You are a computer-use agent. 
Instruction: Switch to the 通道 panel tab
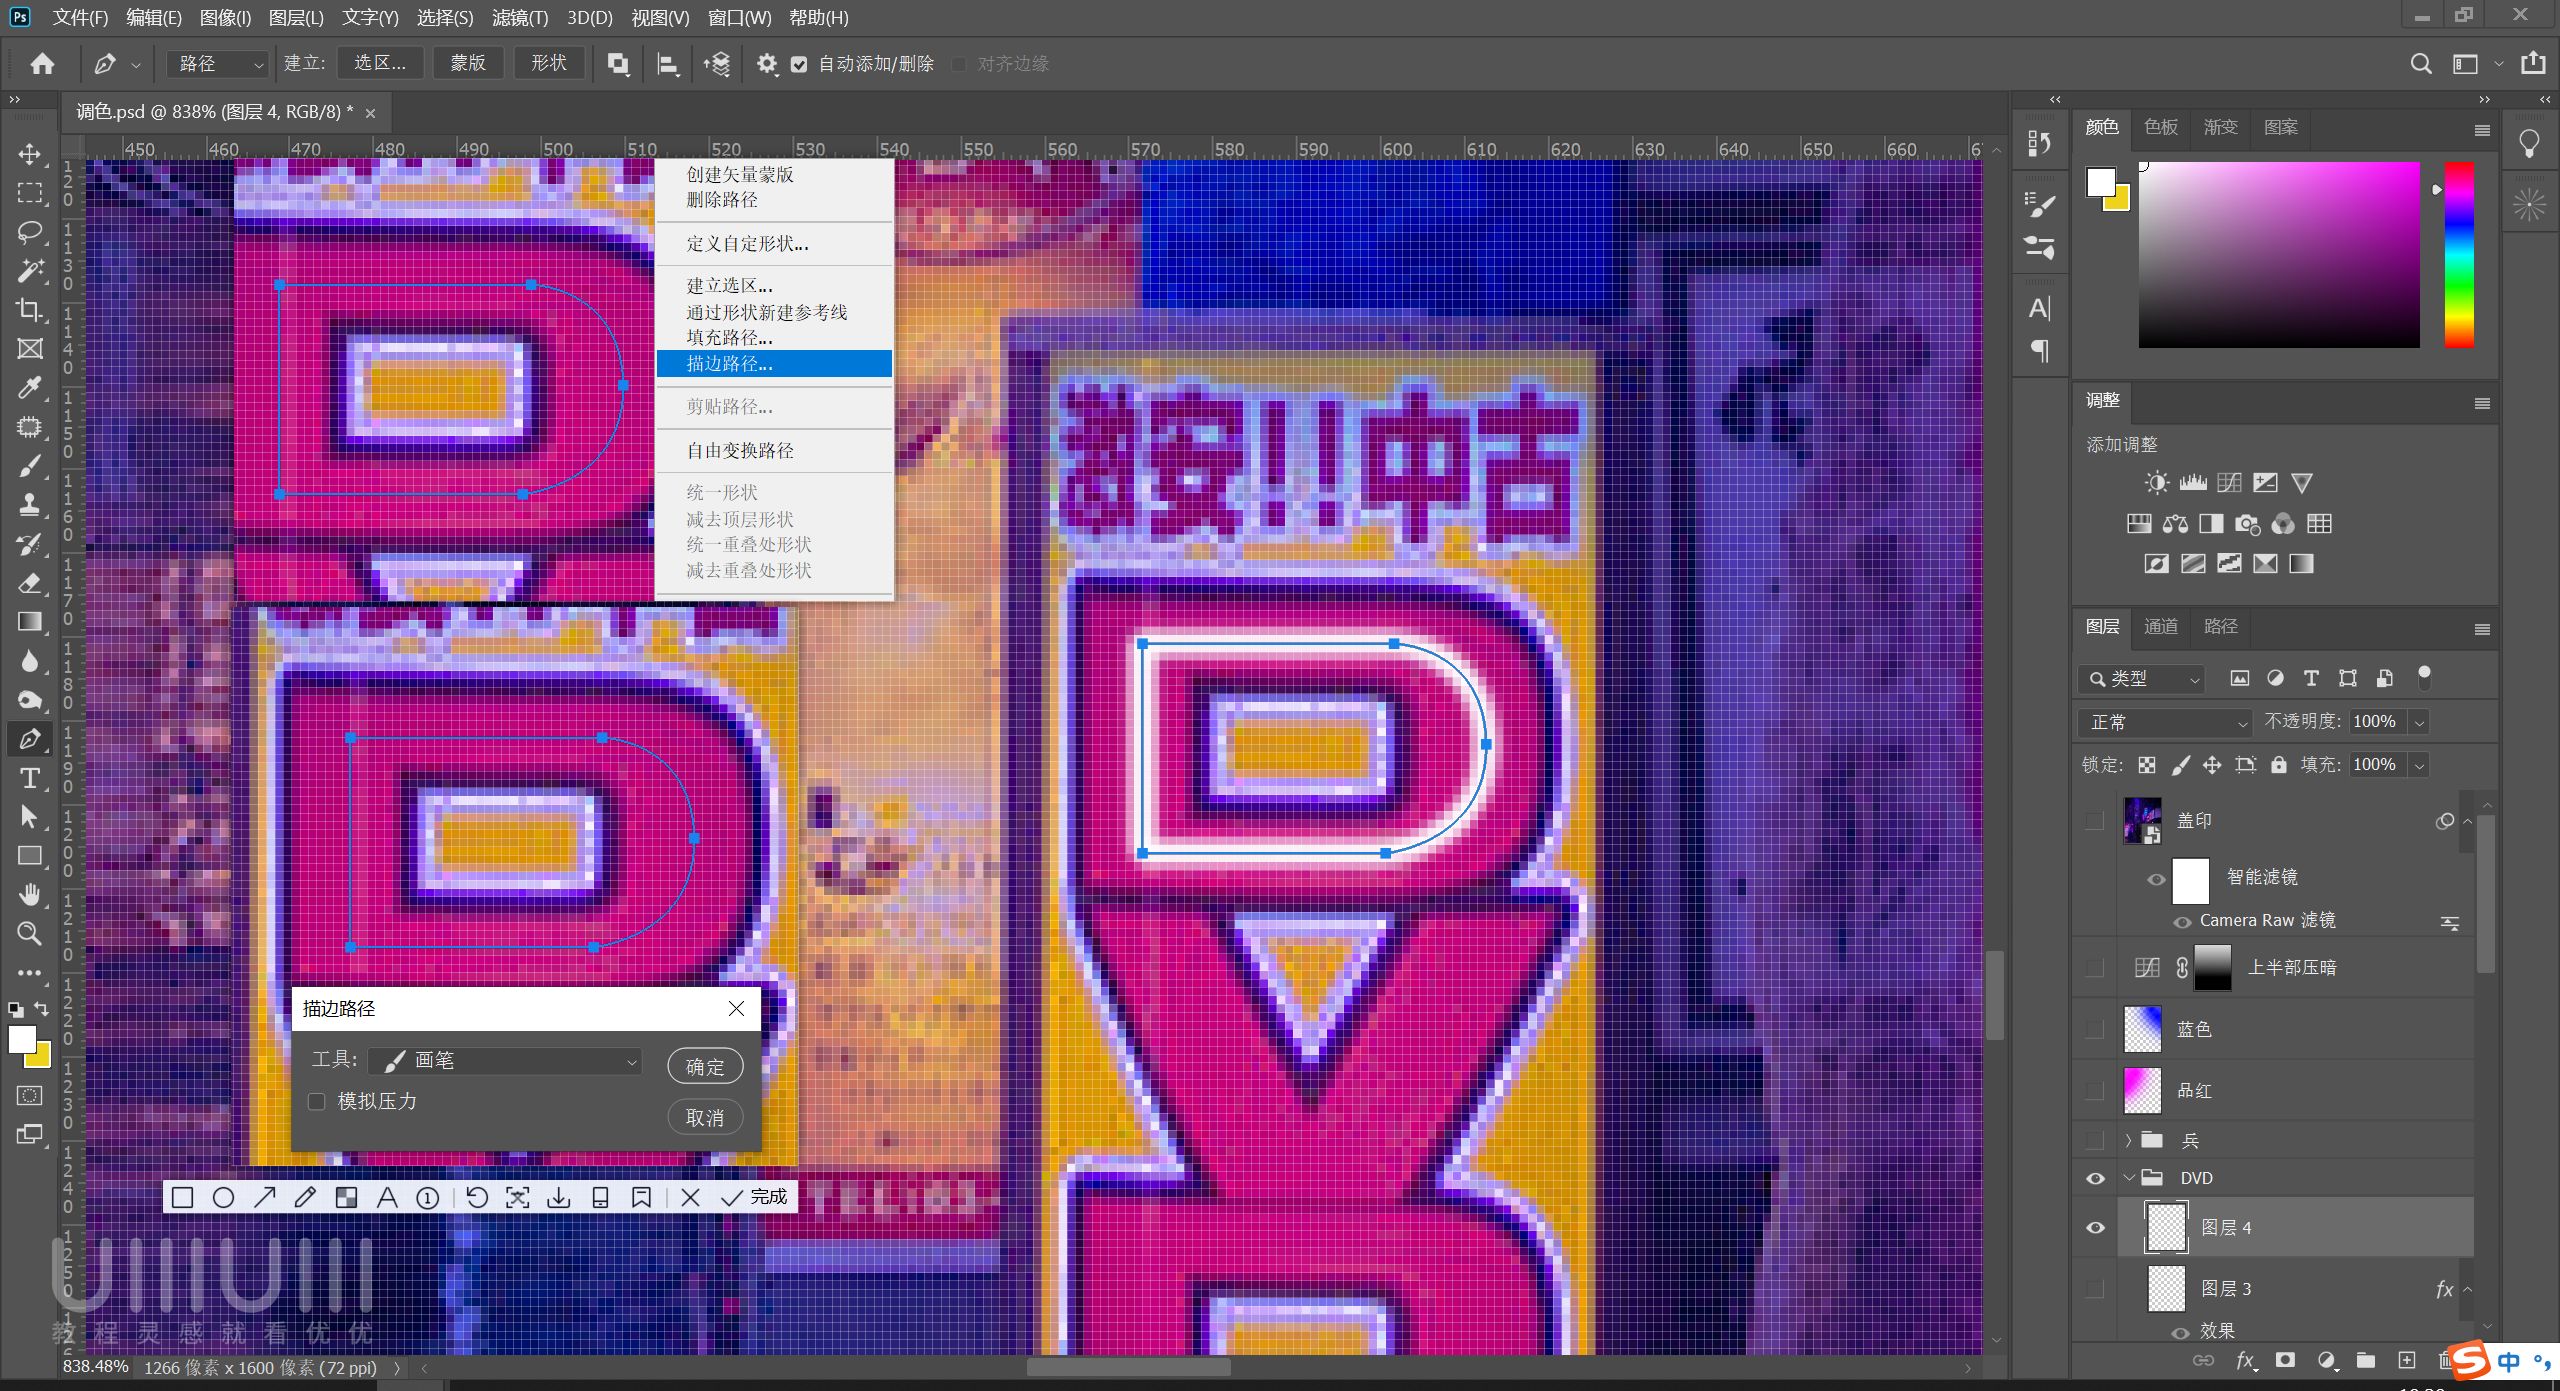(2160, 627)
